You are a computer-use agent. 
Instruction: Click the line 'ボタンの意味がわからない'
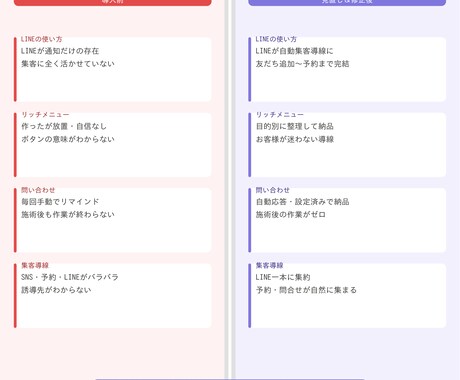coord(68,139)
